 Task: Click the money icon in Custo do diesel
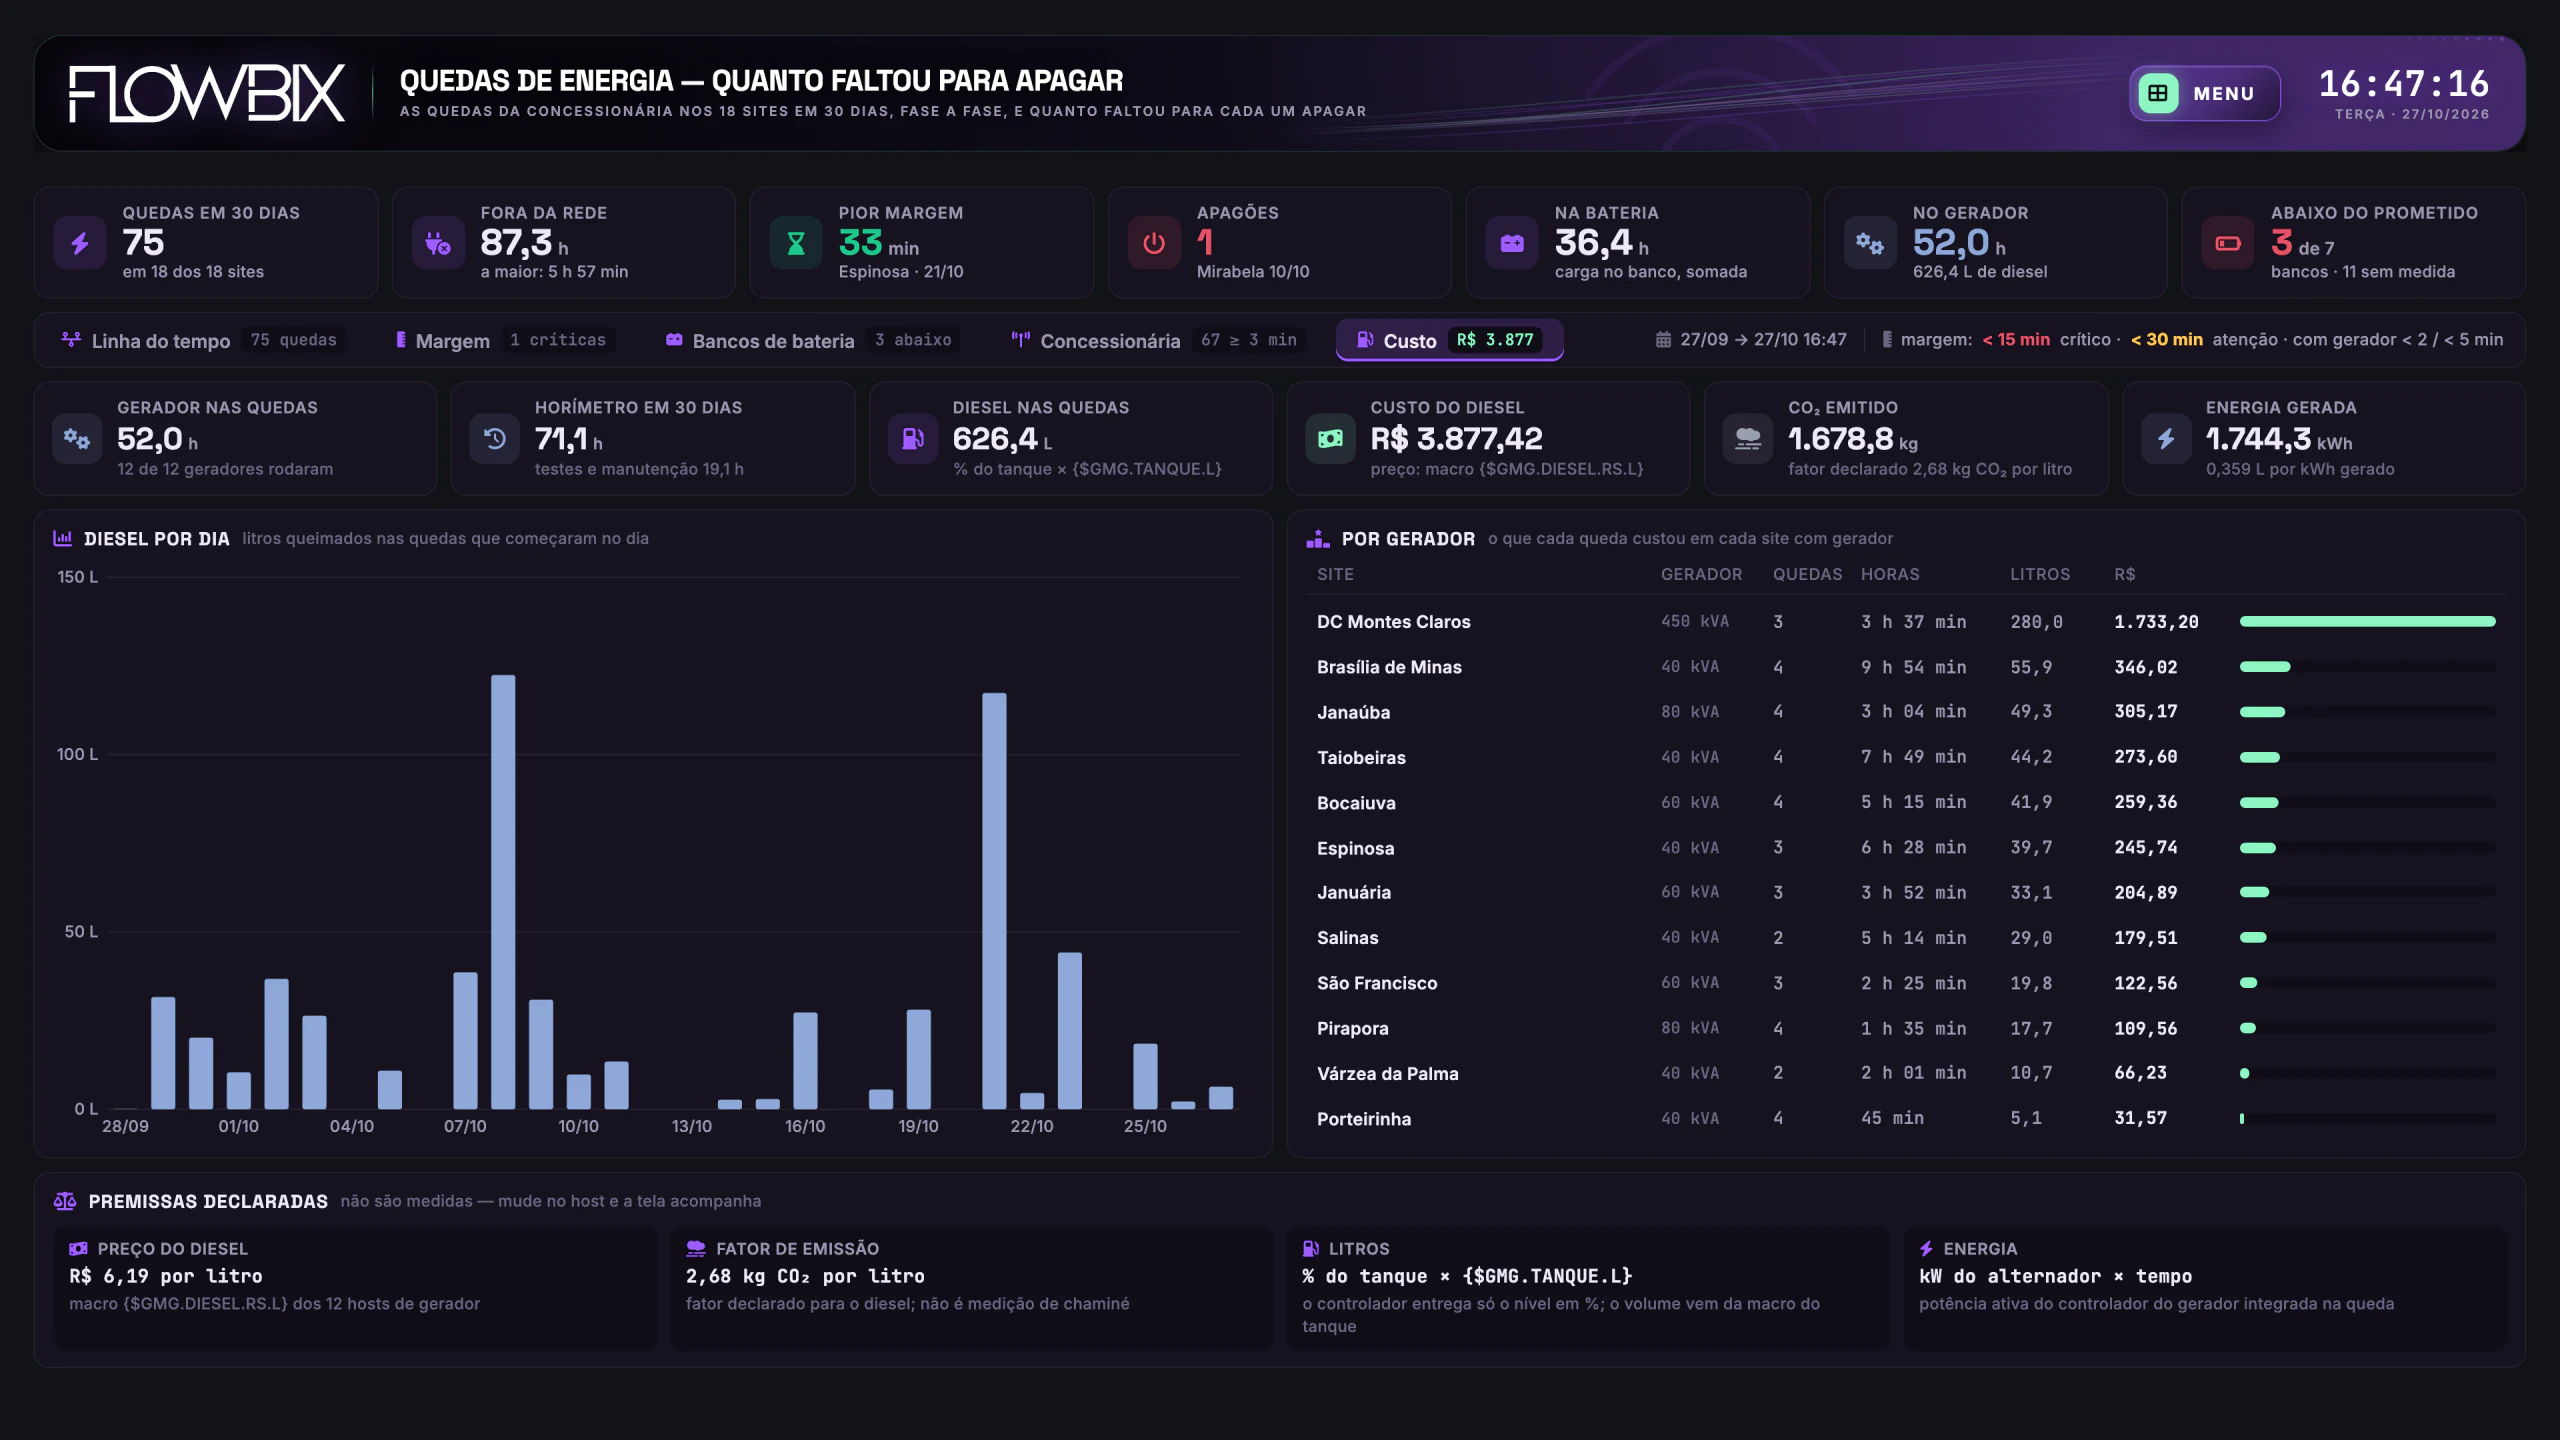(x=1331, y=438)
